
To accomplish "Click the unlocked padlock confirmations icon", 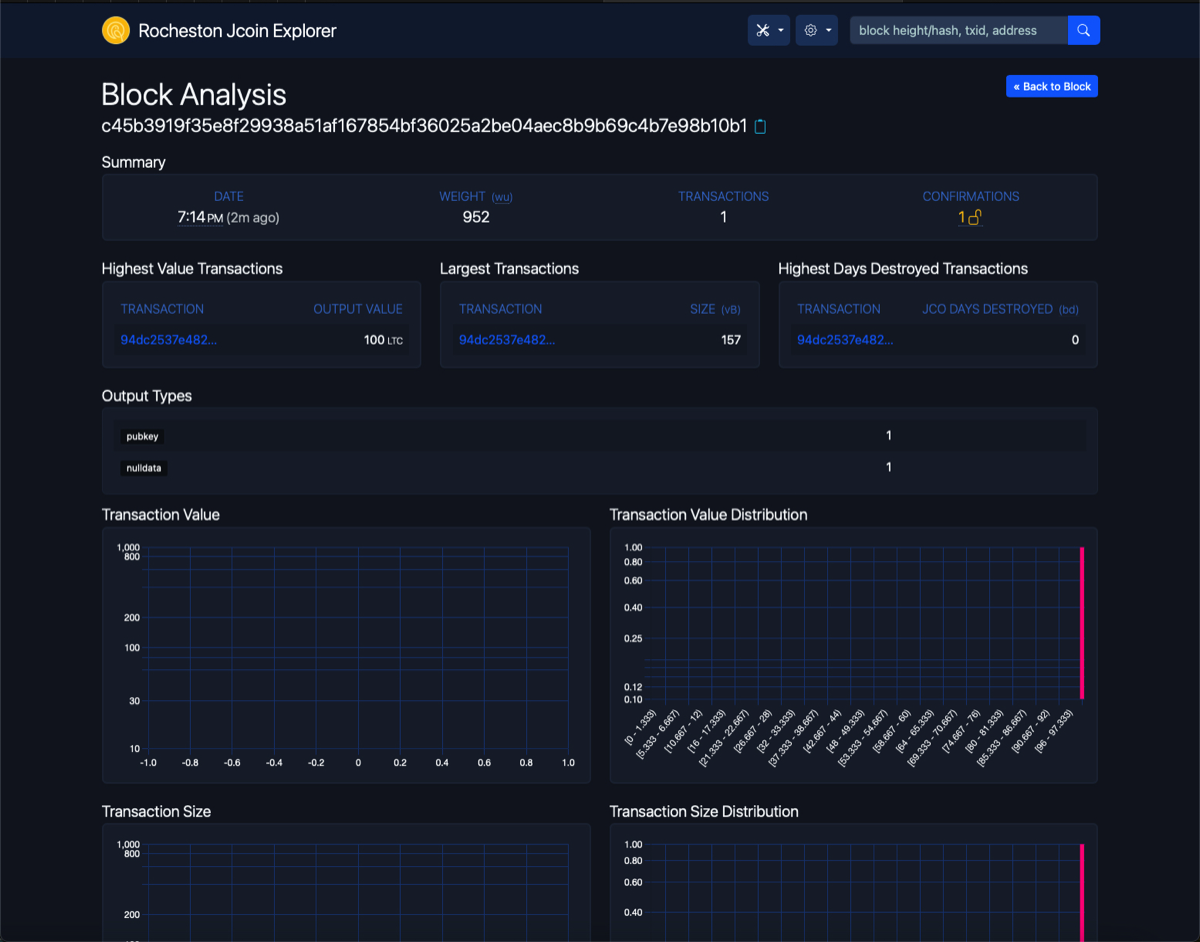I will (975, 217).
